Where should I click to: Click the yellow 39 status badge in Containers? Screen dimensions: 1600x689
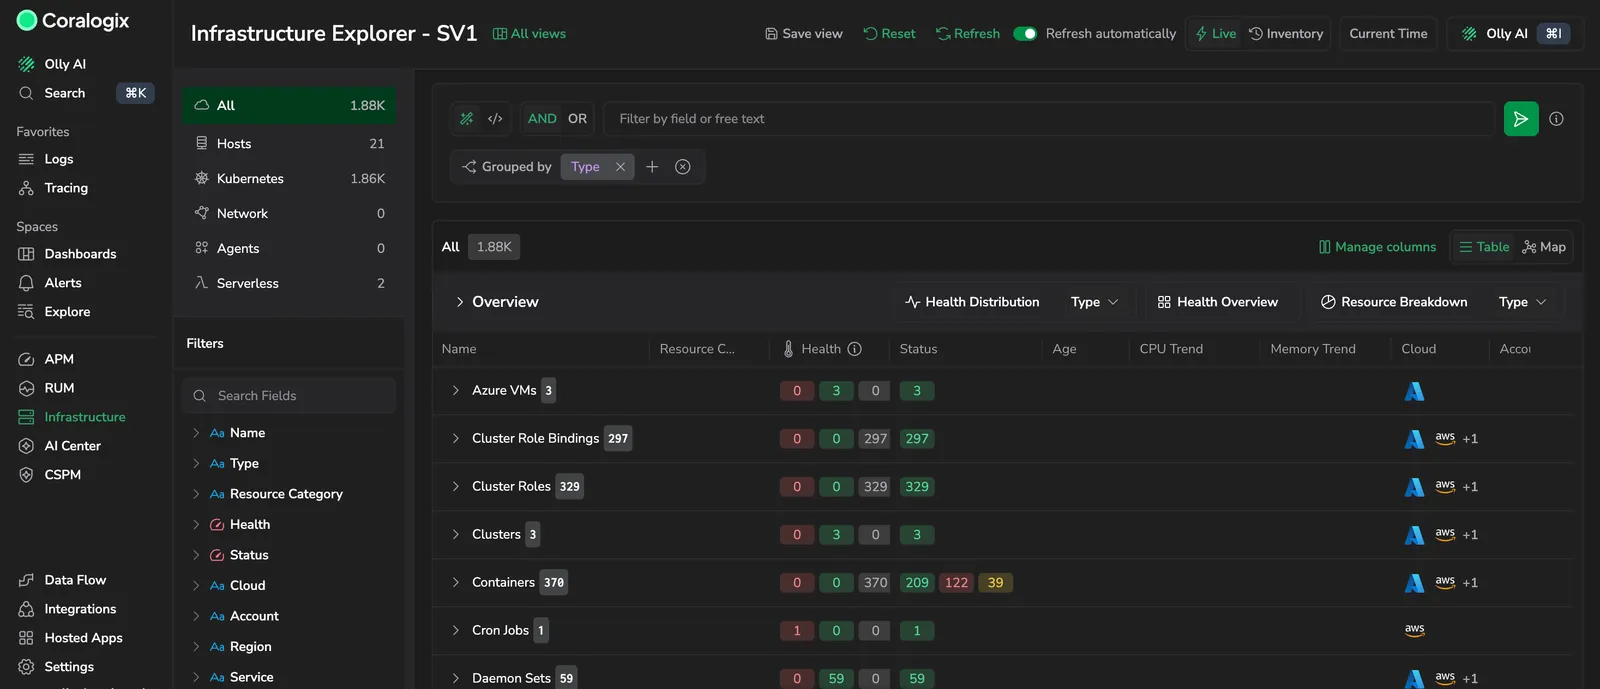[x=995, y=583]
